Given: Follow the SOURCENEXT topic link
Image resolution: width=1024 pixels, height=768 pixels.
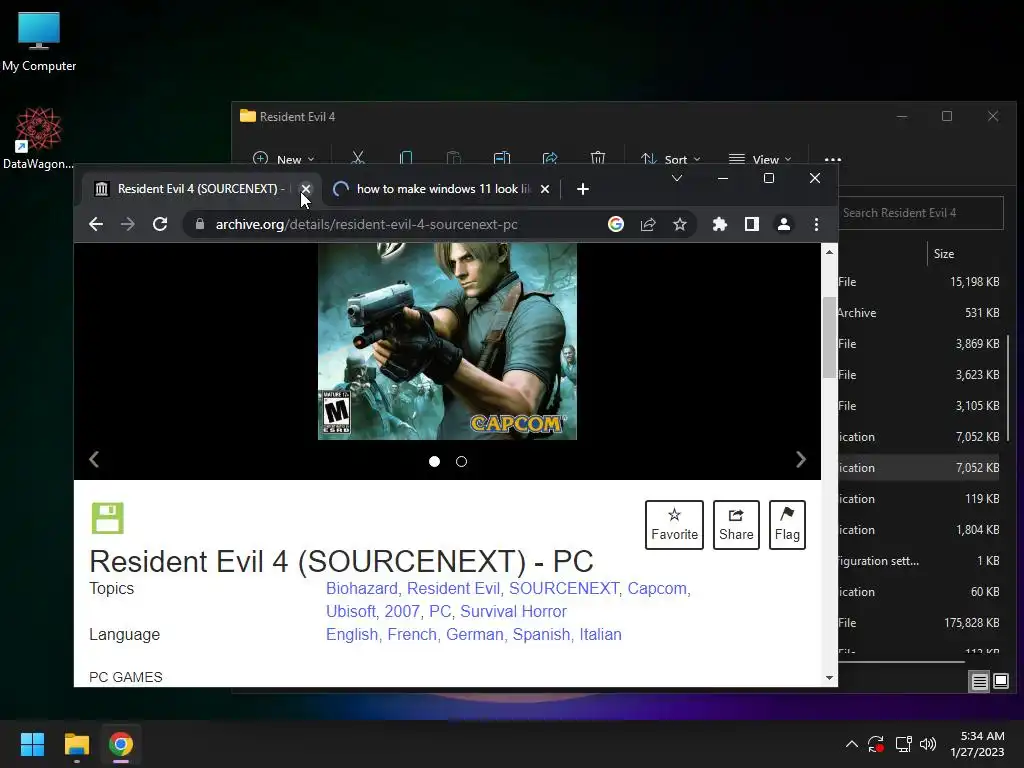Looking at the screenshot, I should coord(564,588).
